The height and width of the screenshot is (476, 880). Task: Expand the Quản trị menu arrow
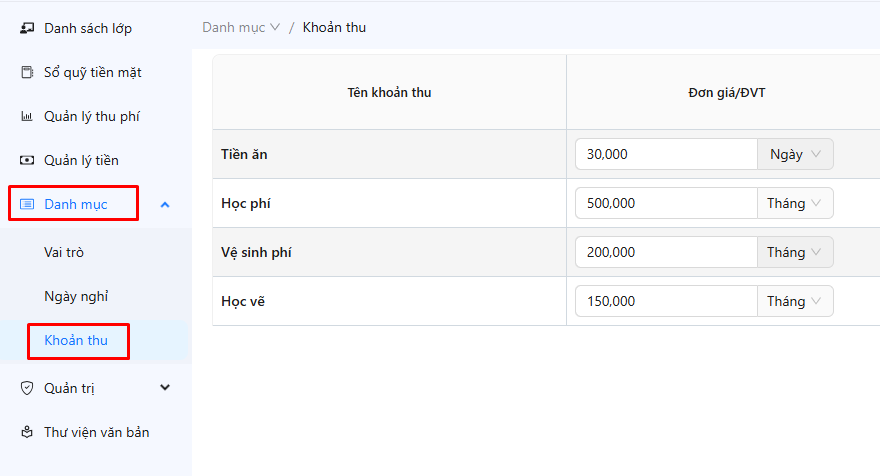coord(165,388)
